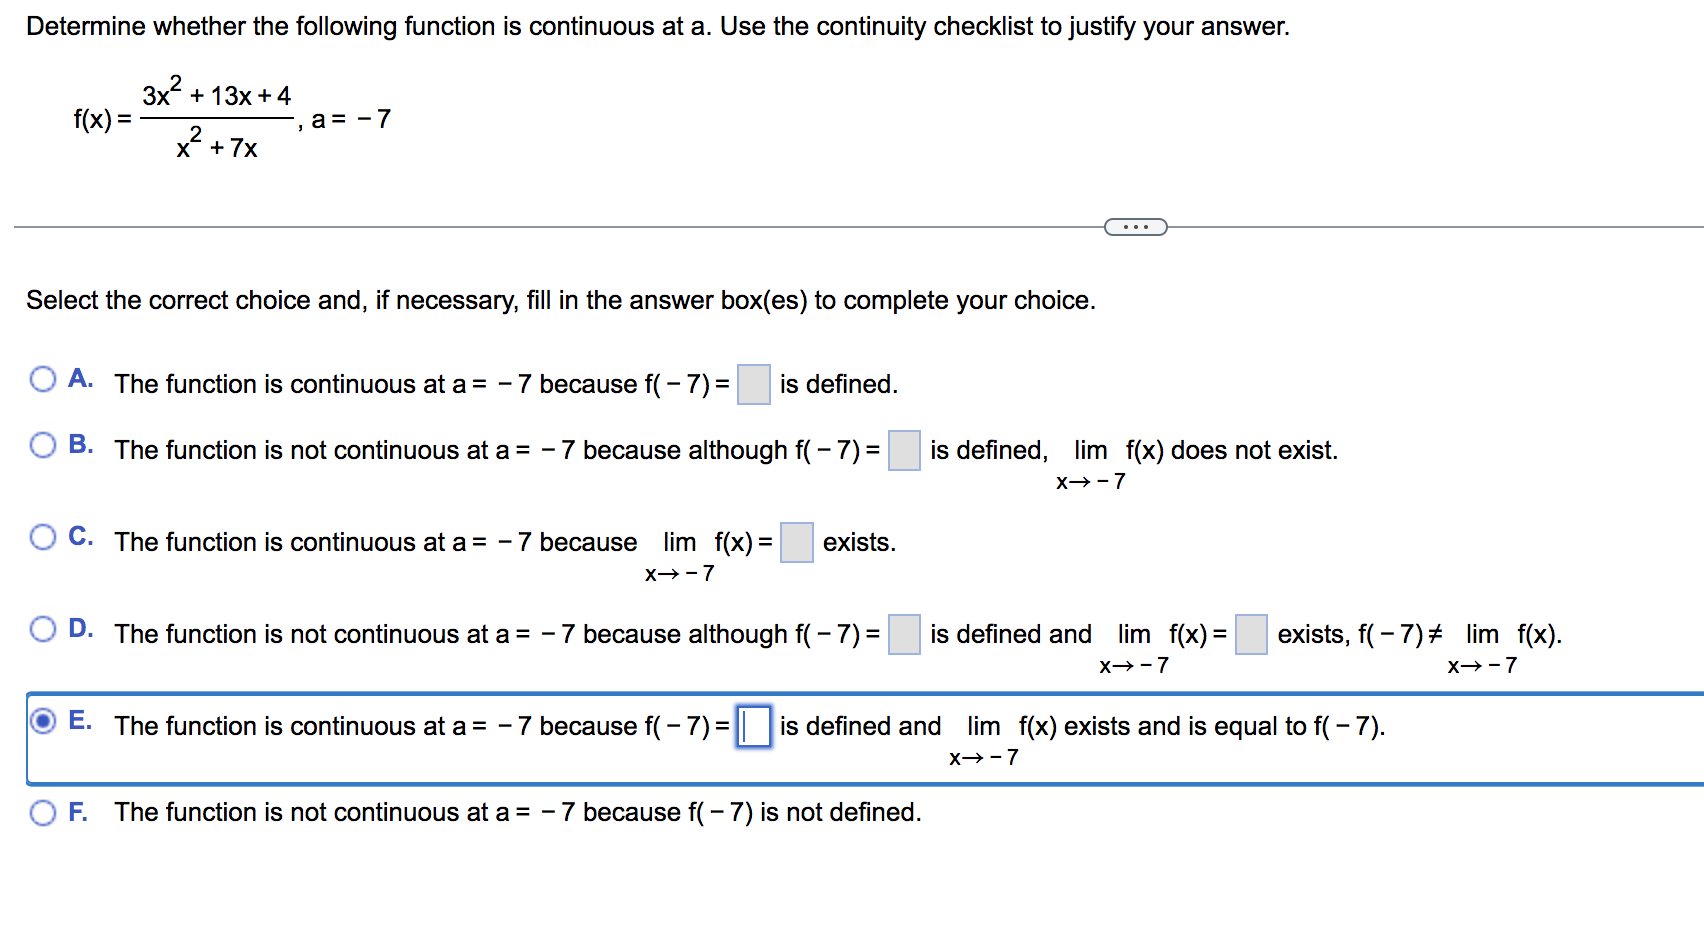Expand the ellipsis control on the divider
This screenshot has height=950, width=1704.
coord(1136,227)
